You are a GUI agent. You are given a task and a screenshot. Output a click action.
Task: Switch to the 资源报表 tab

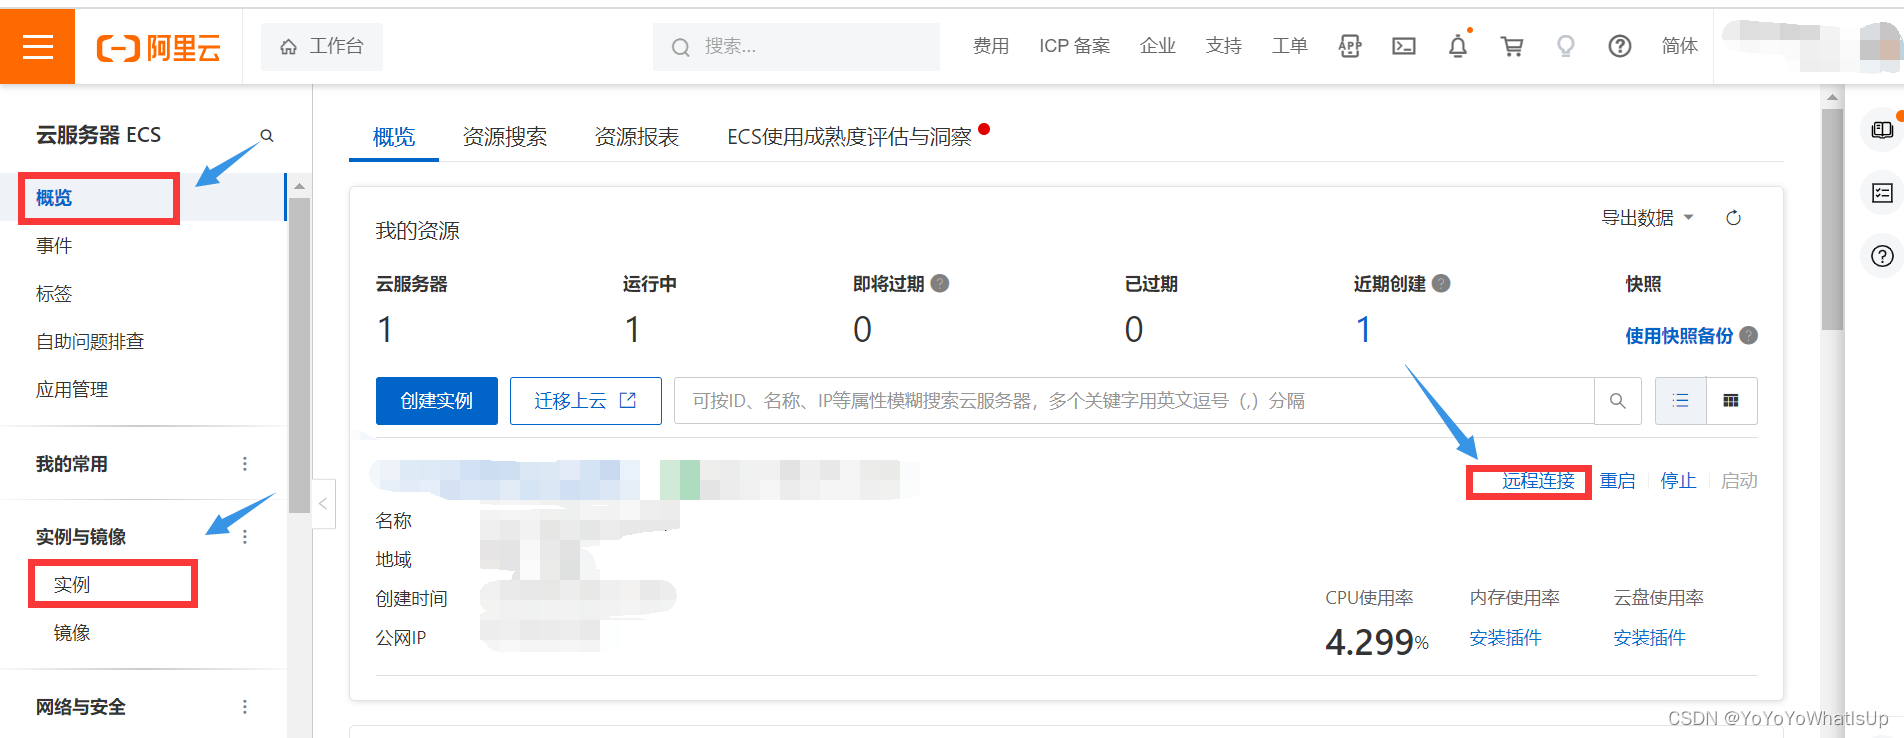pyautogui.click(x=637, y=137)
